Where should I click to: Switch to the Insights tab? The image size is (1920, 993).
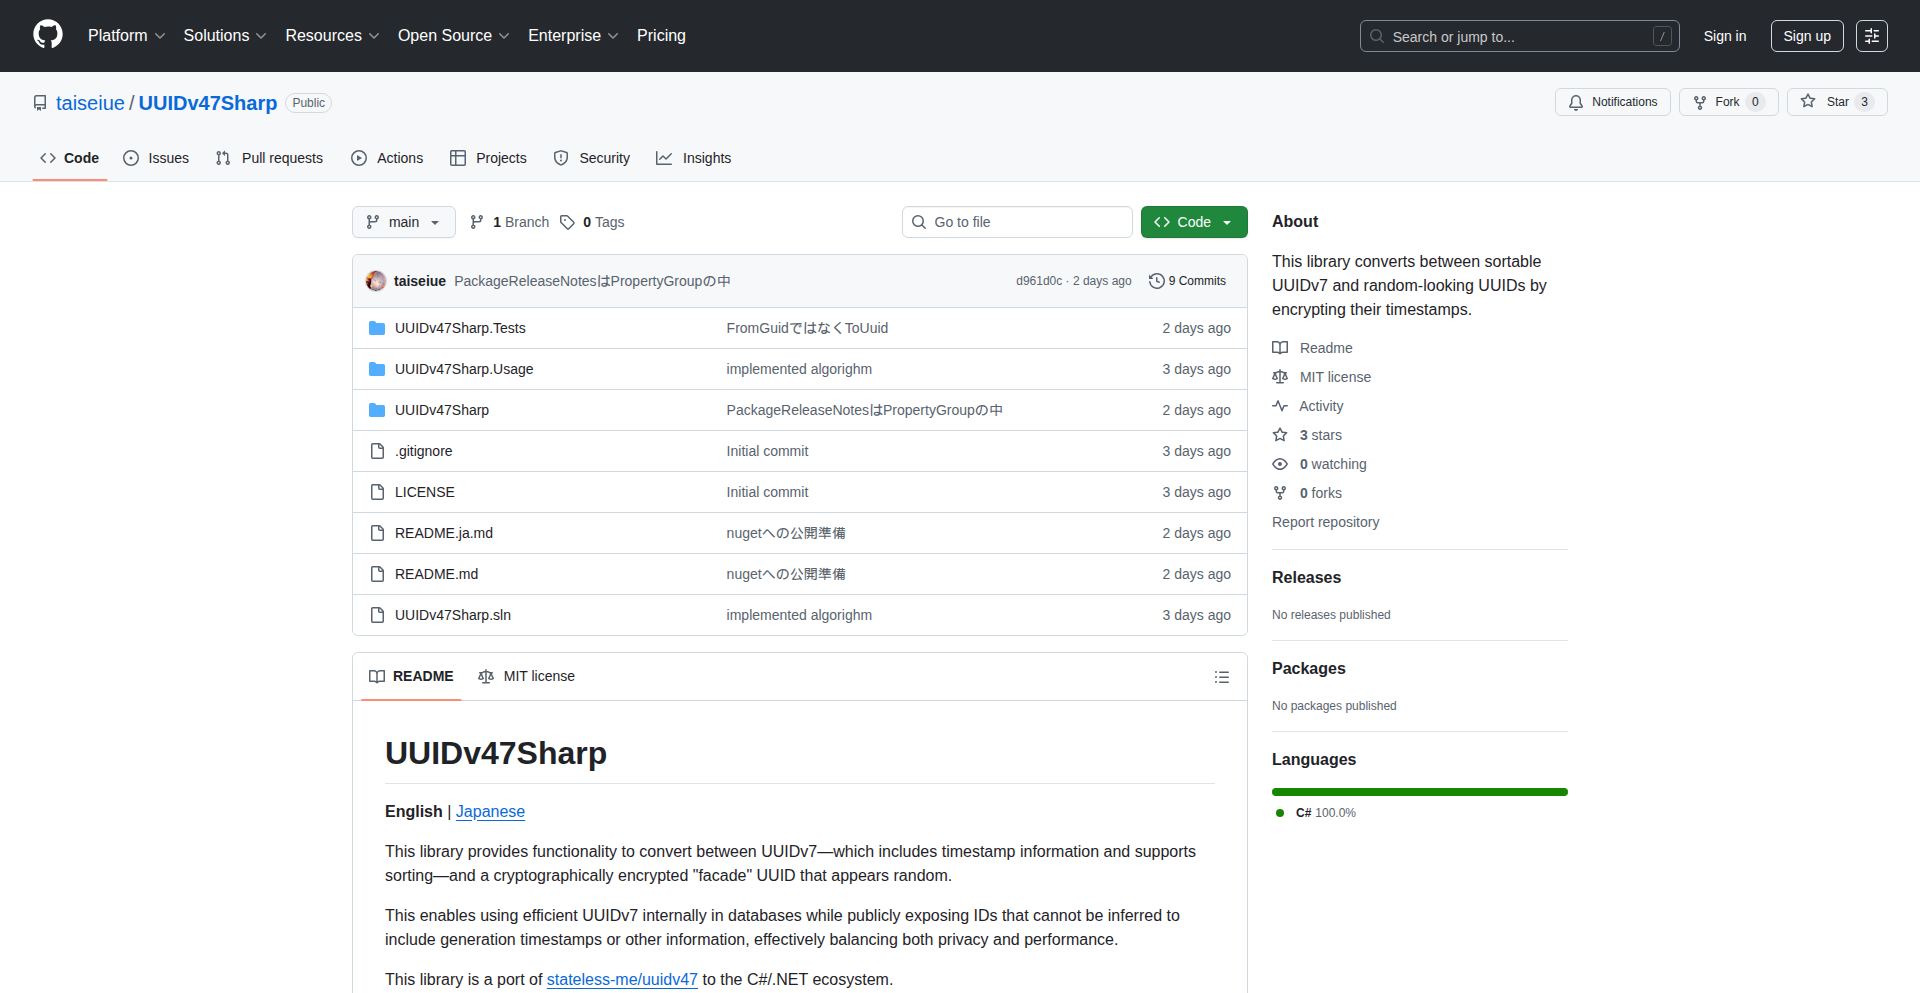point(694,158)
